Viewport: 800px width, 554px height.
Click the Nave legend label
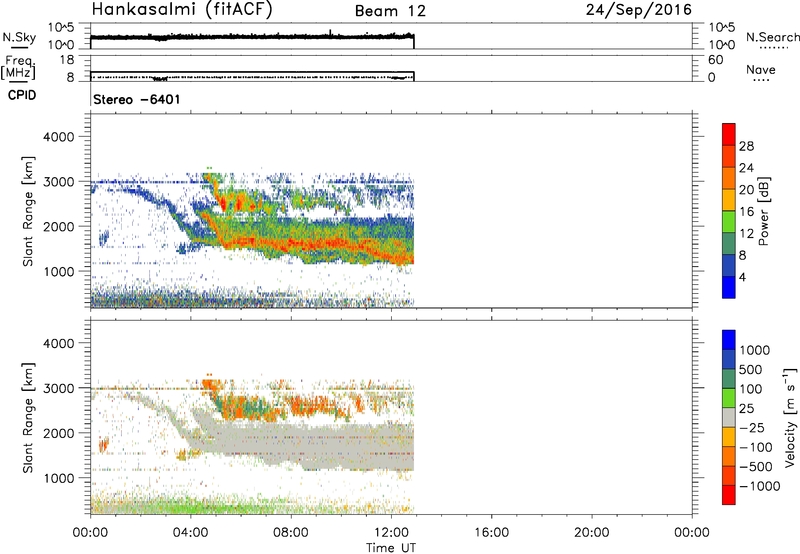[x=761, y=69]
